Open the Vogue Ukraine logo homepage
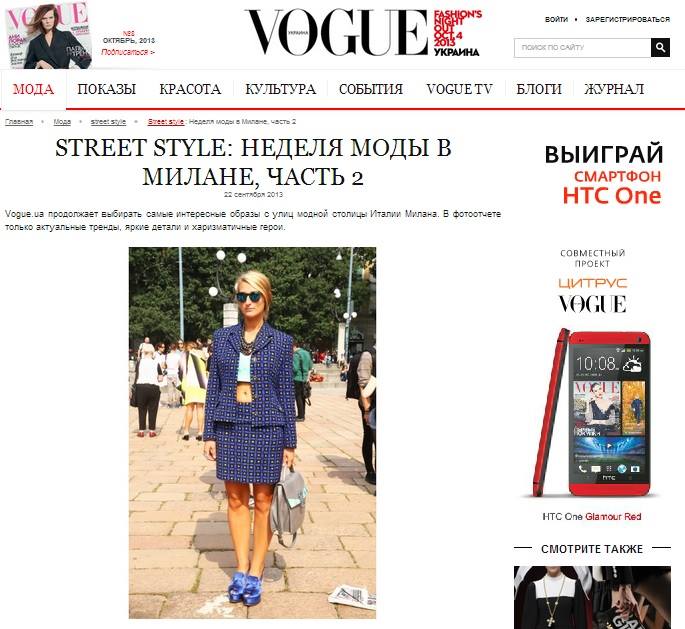The height and width of the screenshot is (629, 685). [x=337, y=33]
